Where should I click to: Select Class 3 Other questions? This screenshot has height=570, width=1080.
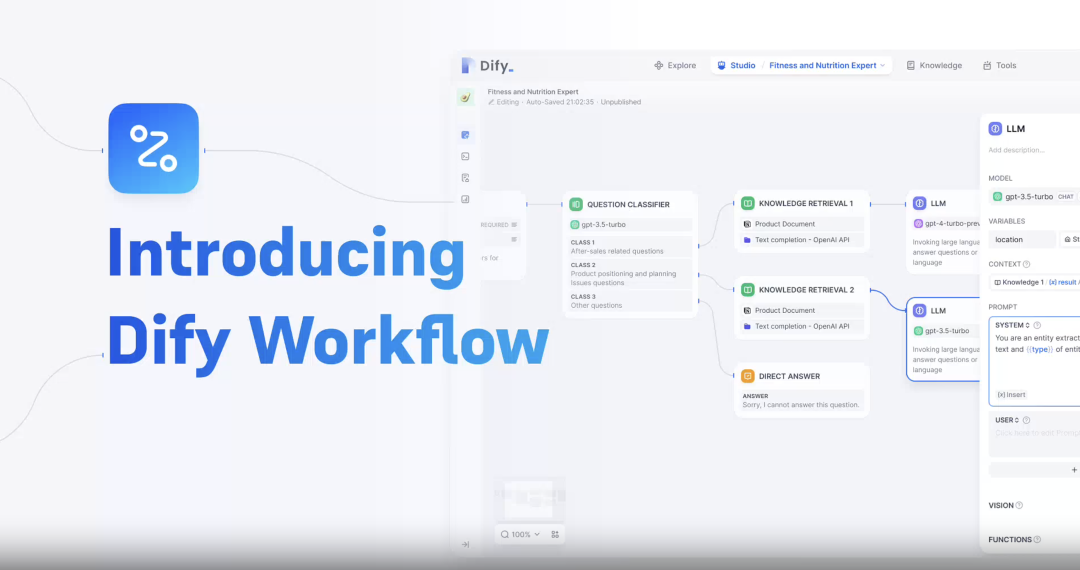click(630, 301)
